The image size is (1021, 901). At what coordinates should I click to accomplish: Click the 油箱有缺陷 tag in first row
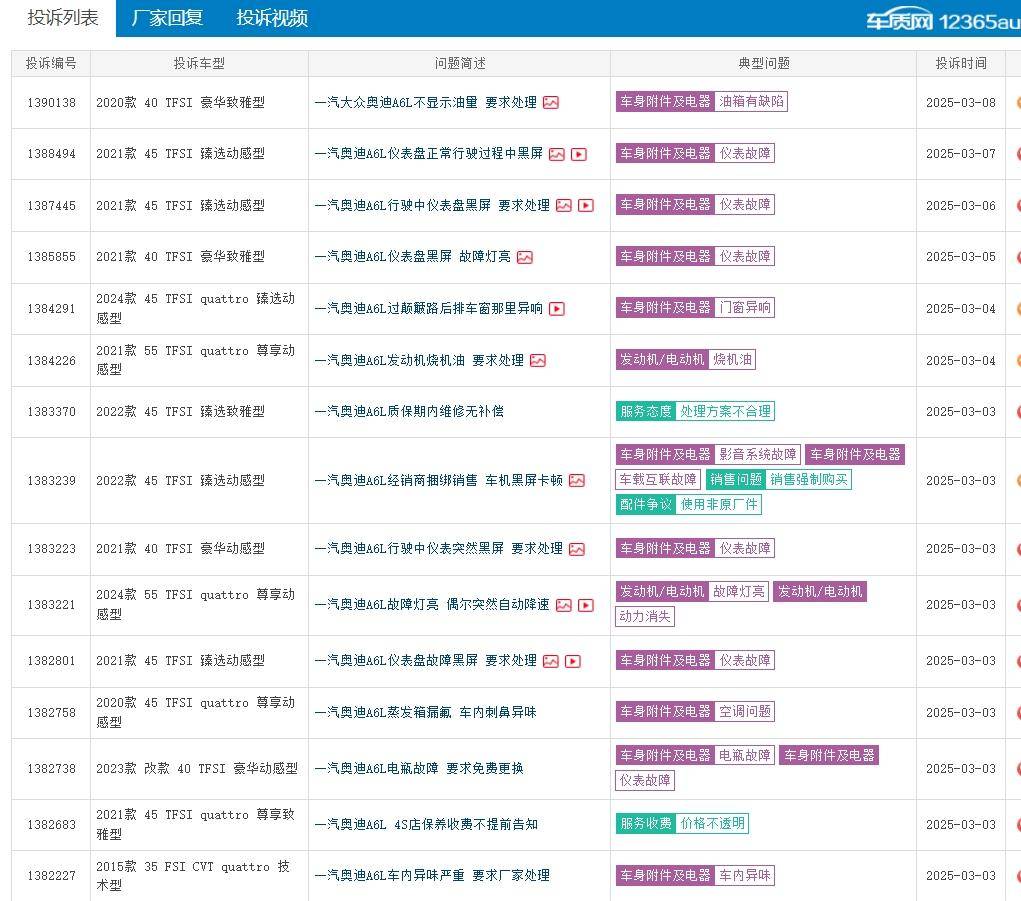[x=751, y=101]
